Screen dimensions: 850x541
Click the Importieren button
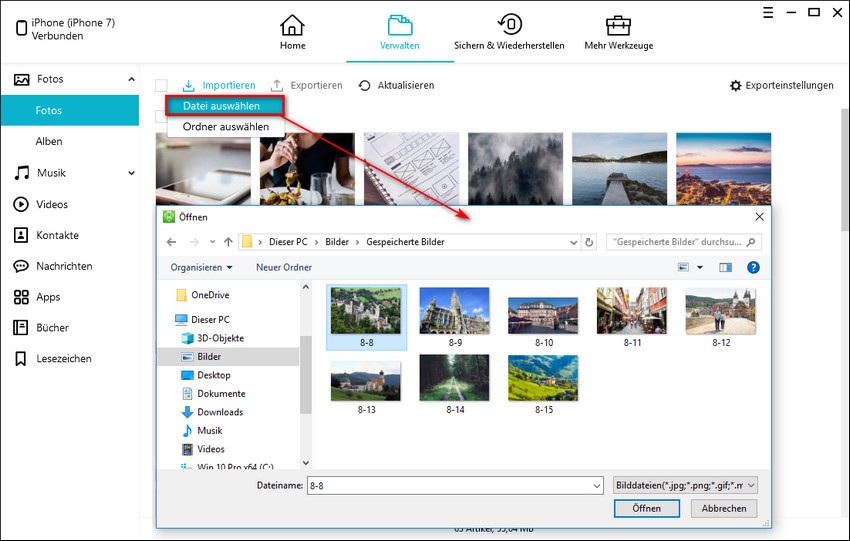pyautogui.click(x=218, y=86)
